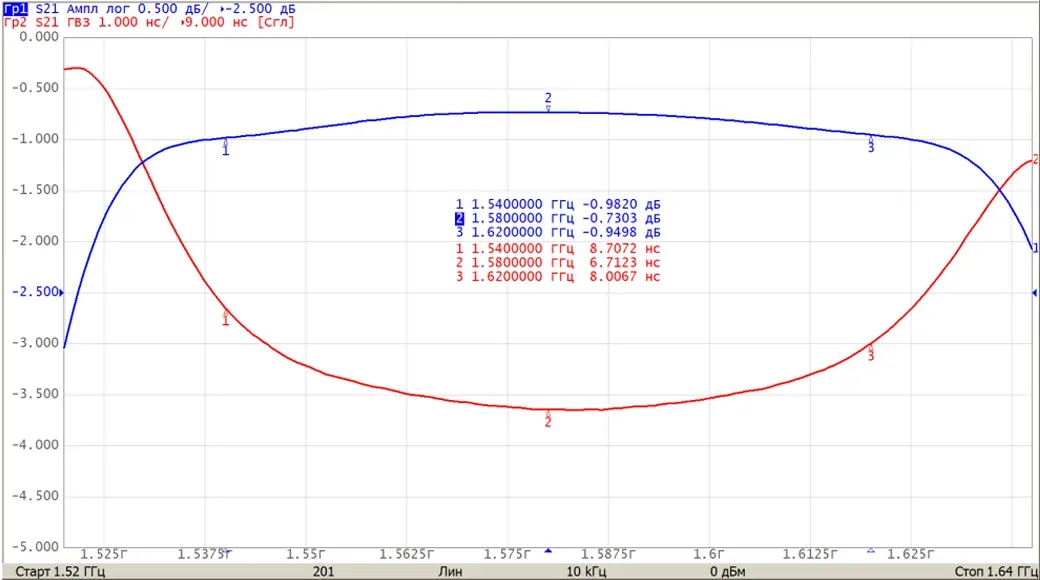Click the -5.000 label on the vertical axis

coord(35,547)
